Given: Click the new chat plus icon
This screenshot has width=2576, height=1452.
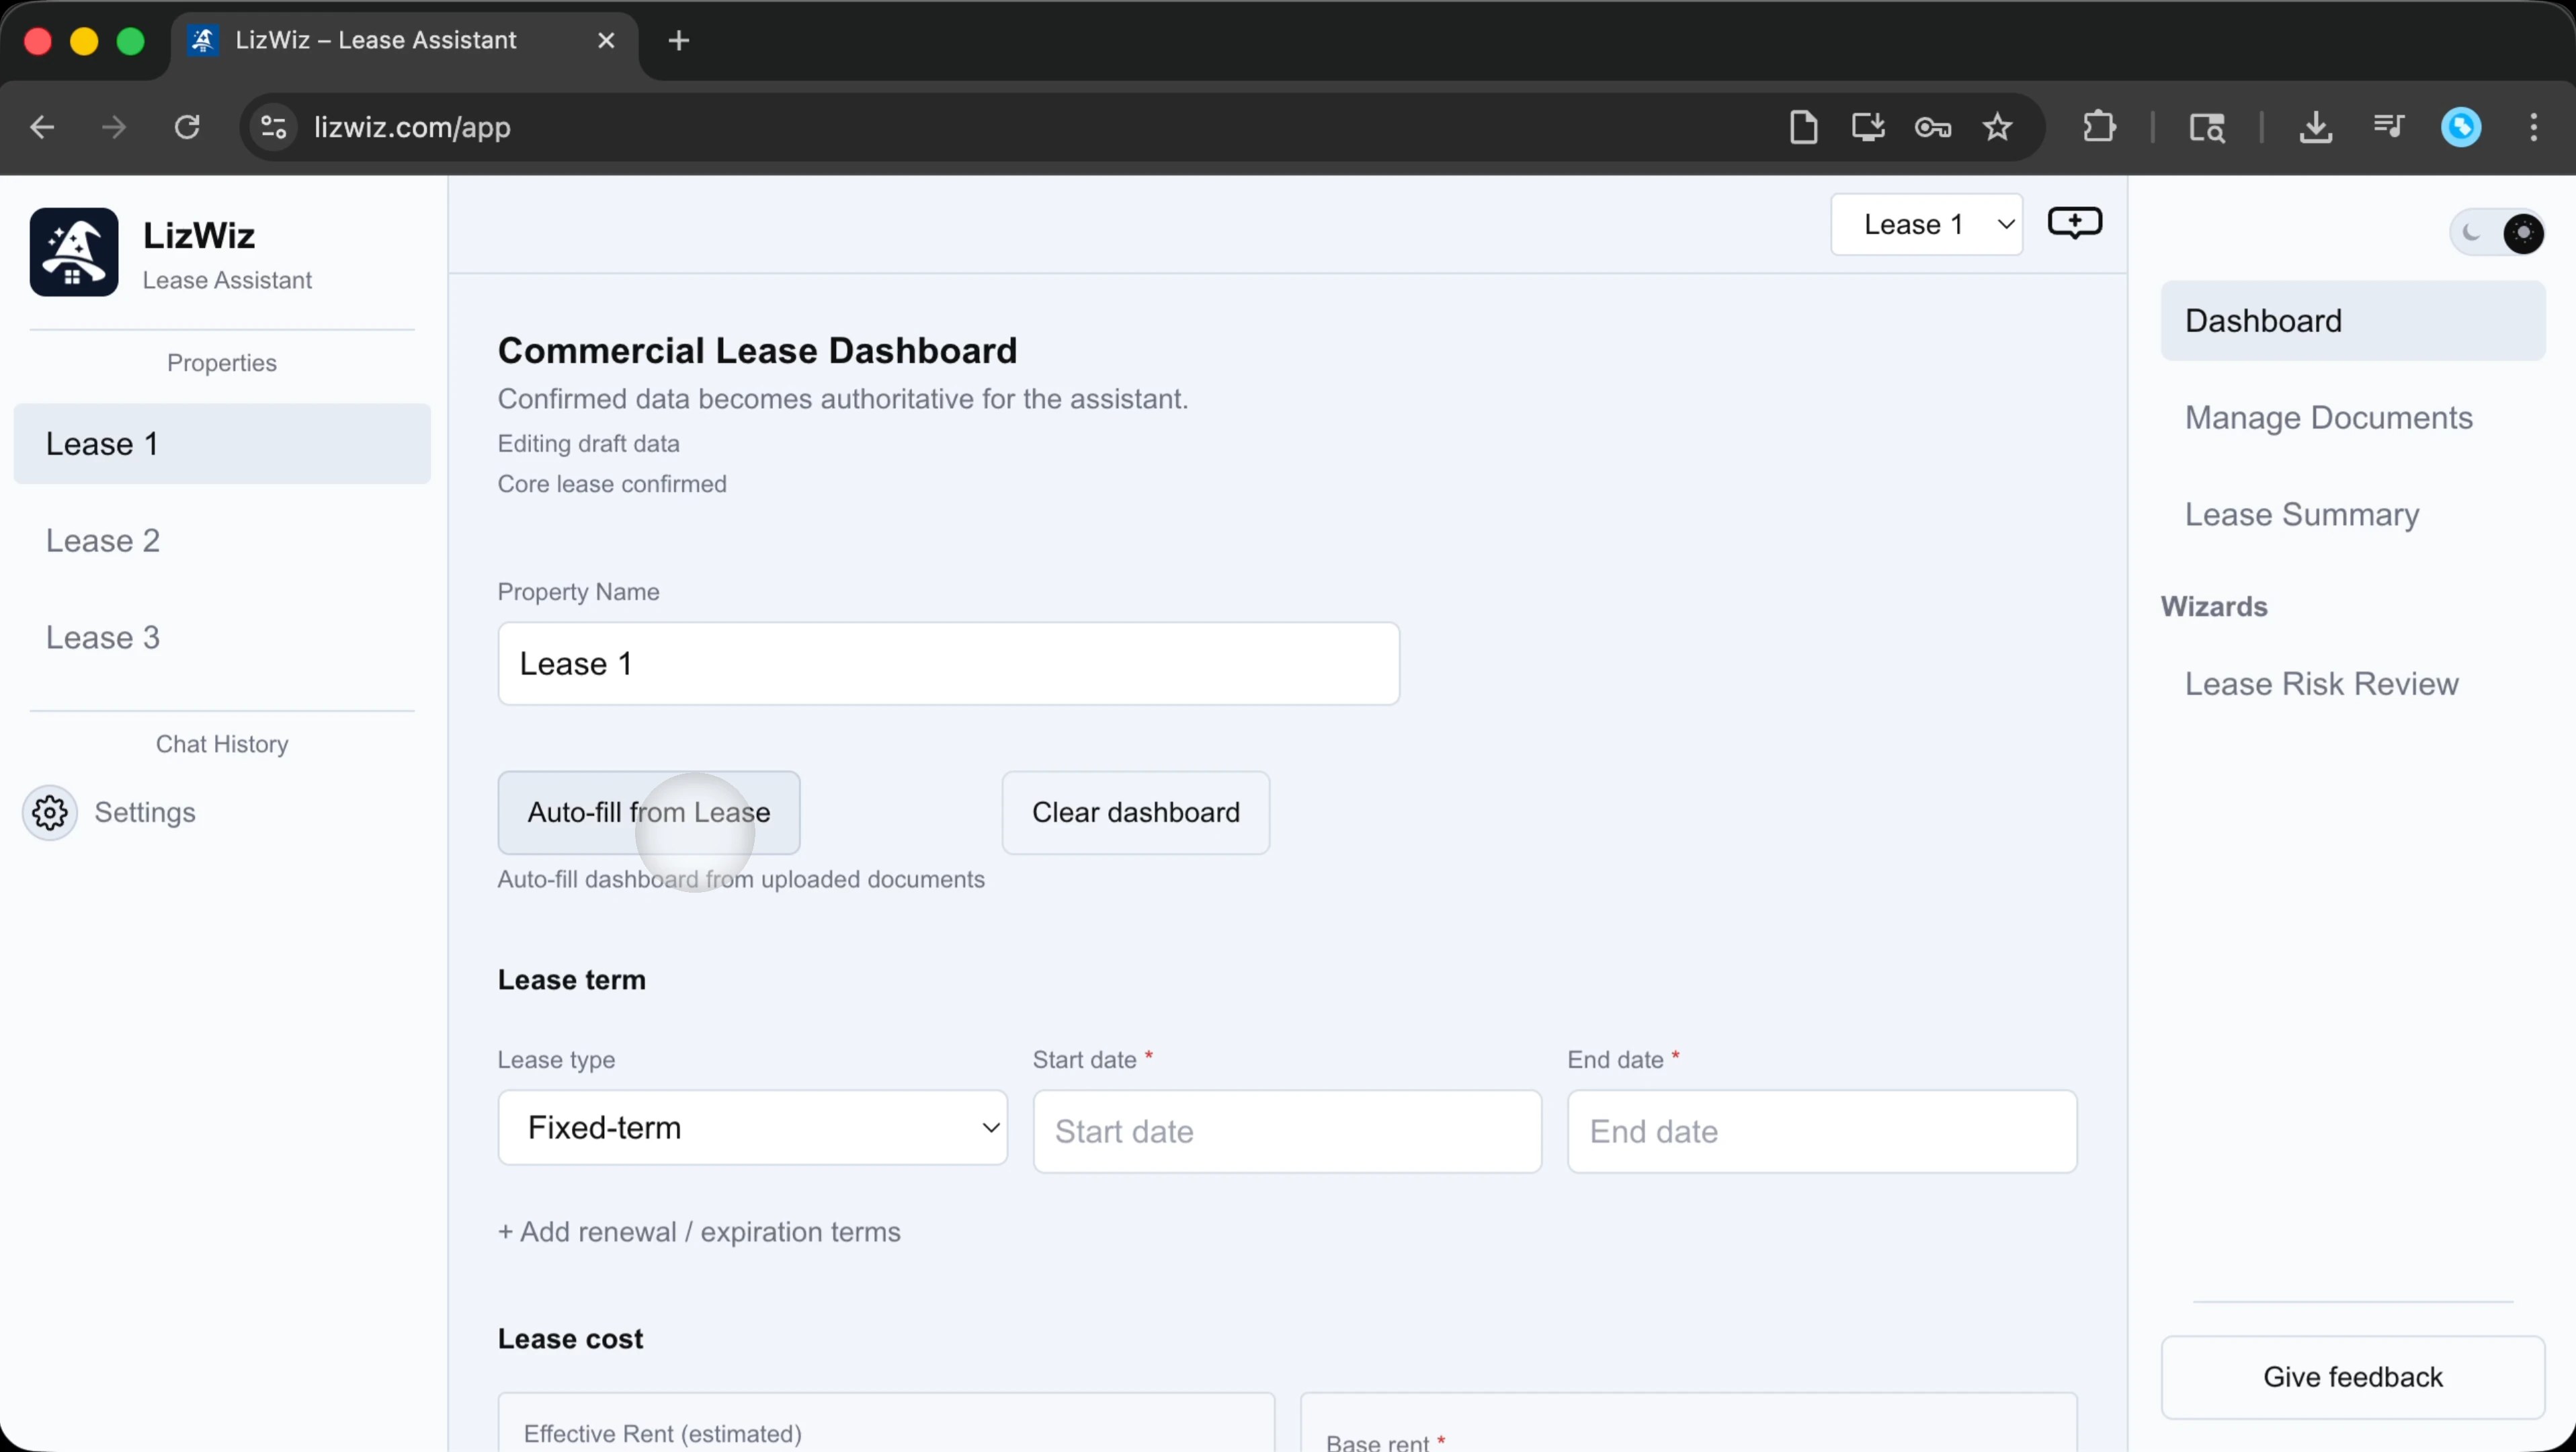Looking at the screenshot, I should coord(2074,222).
